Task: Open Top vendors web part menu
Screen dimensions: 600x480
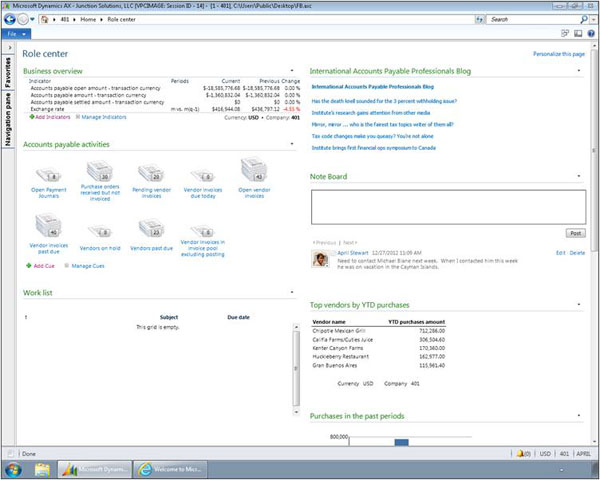Action: (579, 304)
